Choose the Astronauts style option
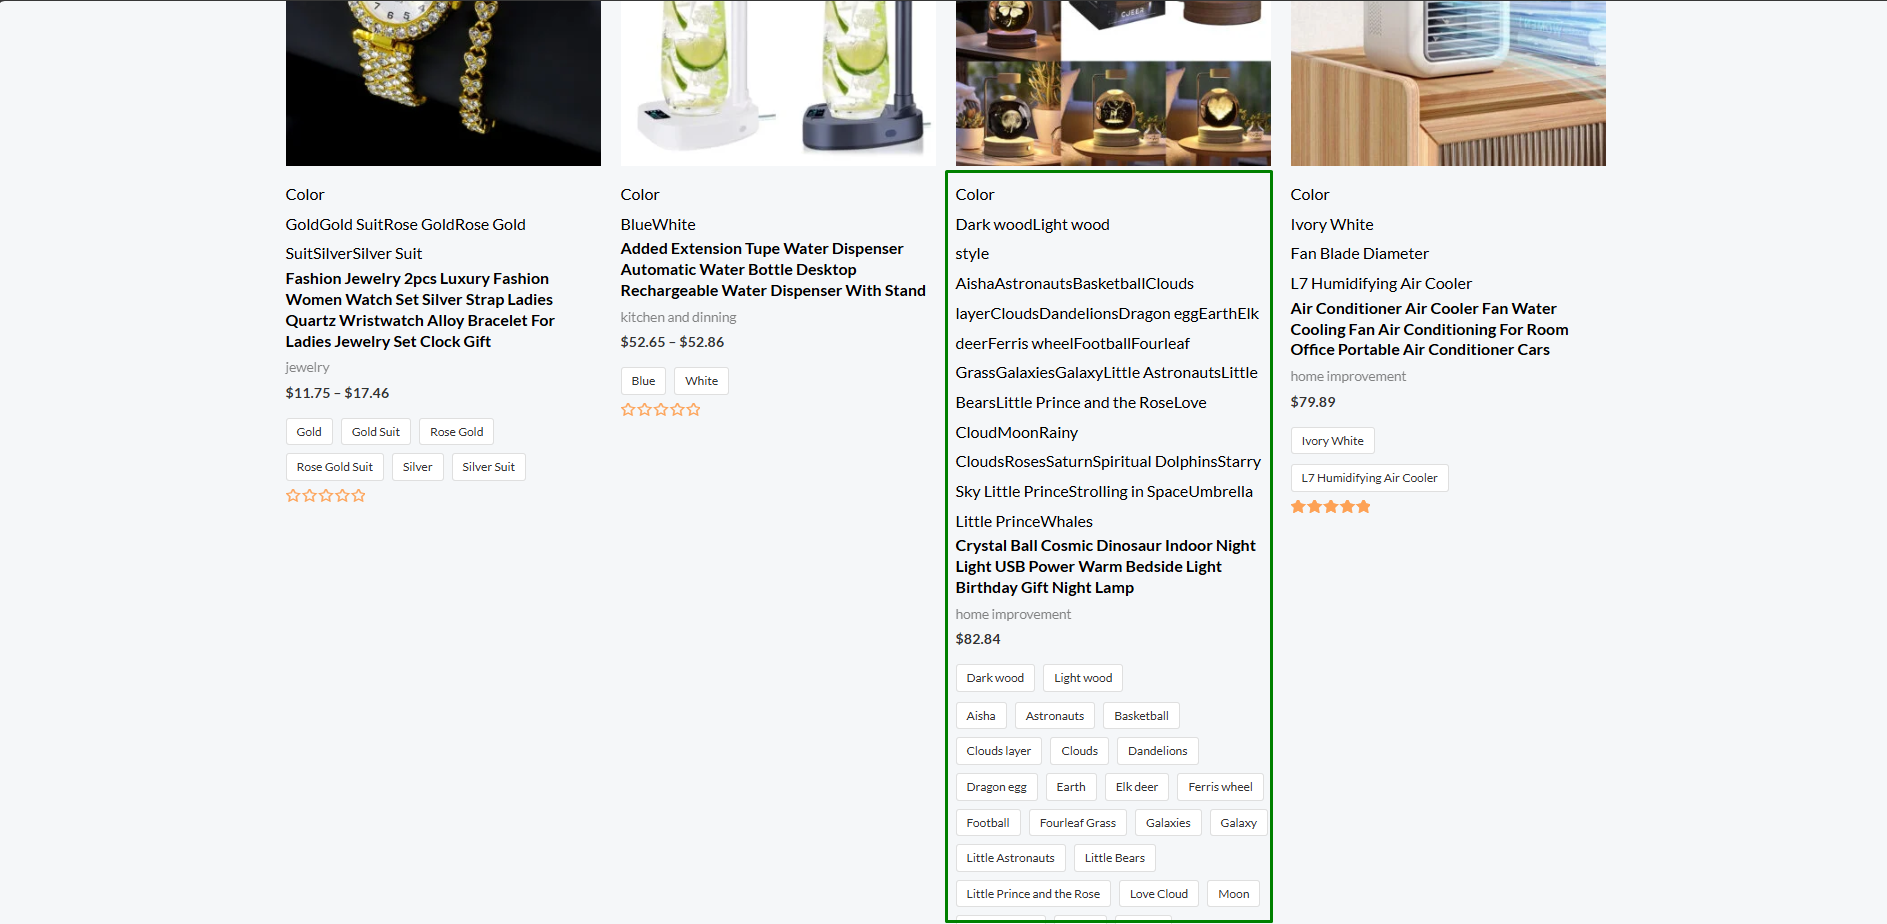 coord(1055,716)
